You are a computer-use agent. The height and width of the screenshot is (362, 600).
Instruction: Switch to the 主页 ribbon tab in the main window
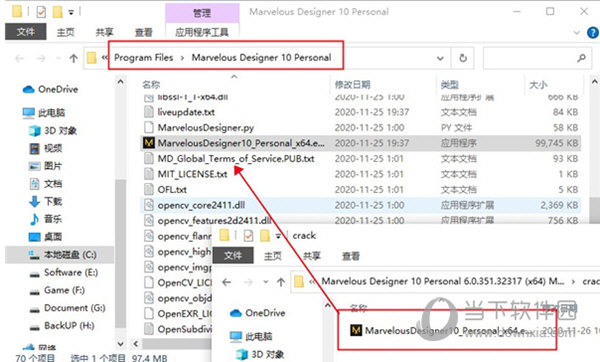click(x=65, y=33)
